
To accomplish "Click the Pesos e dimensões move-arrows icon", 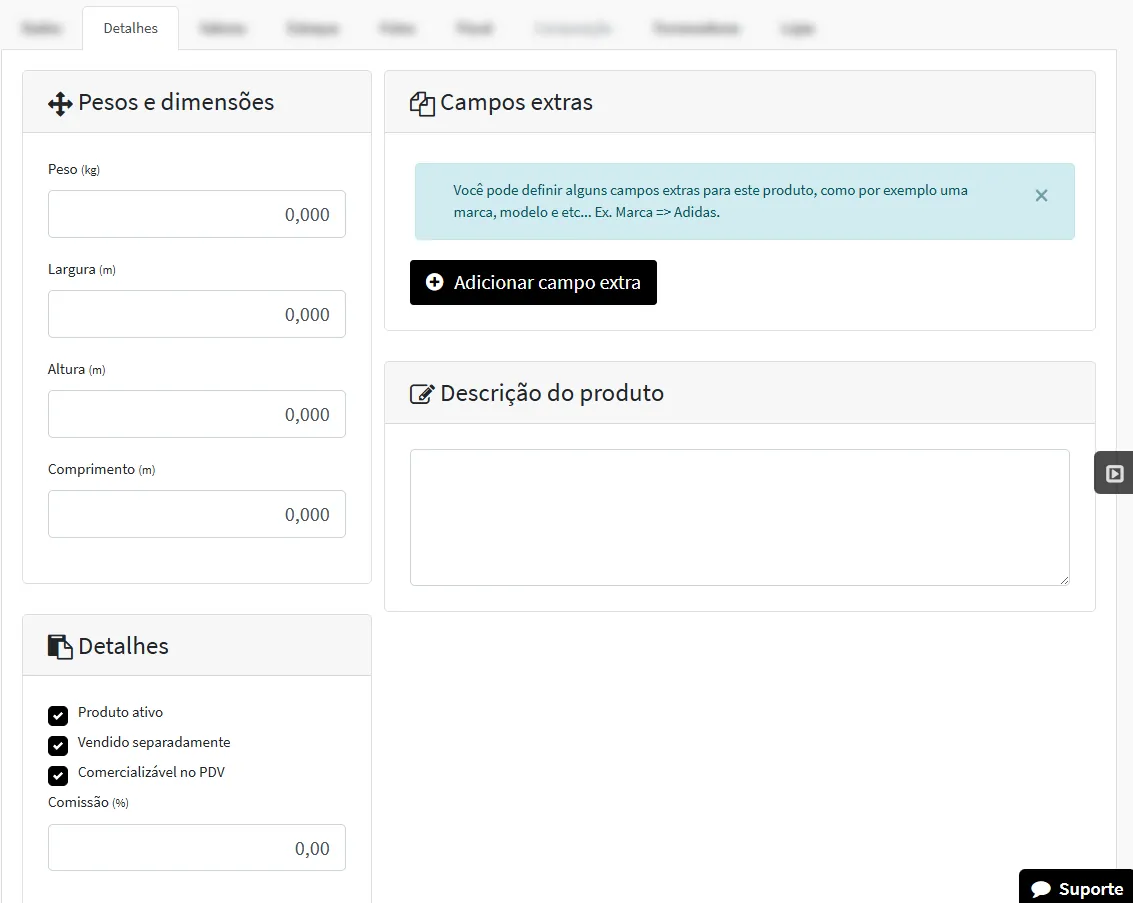I will (60, 103).
